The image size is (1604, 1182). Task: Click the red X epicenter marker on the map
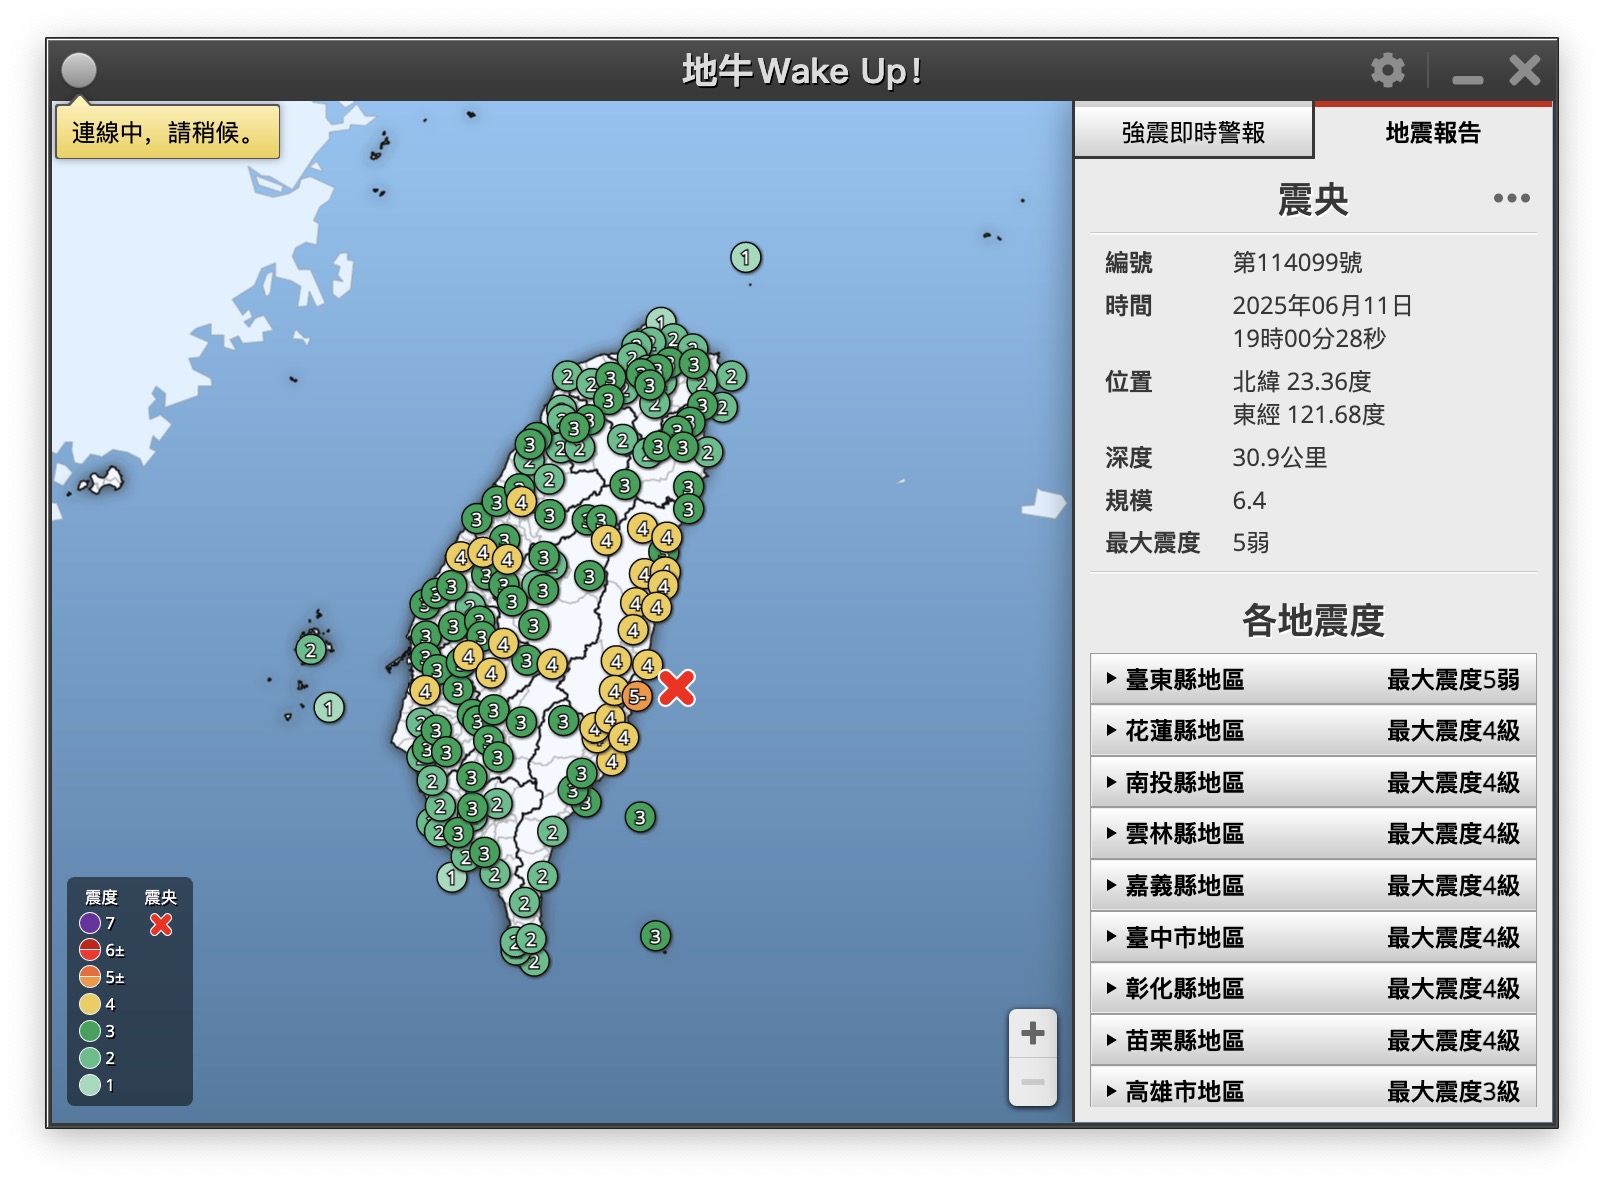[677, 688]
